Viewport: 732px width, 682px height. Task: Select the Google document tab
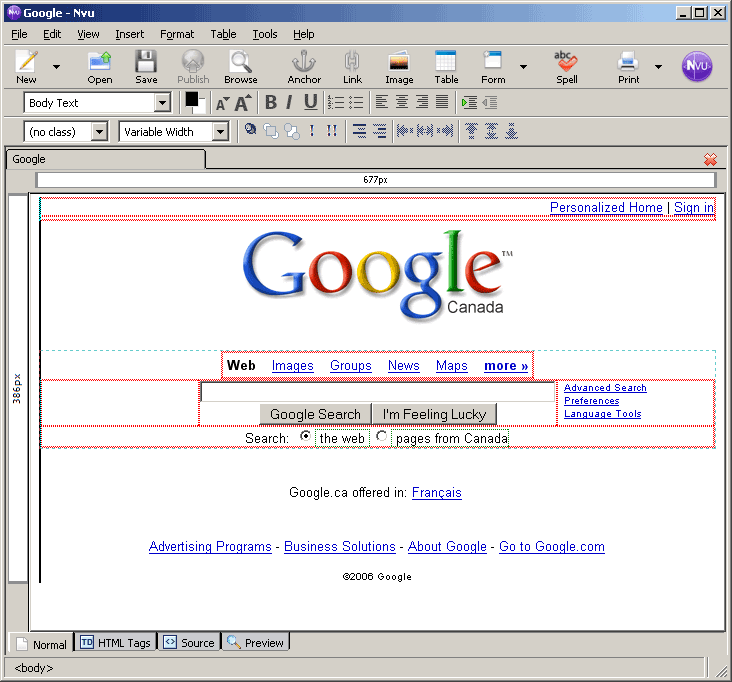click(106, 159)
